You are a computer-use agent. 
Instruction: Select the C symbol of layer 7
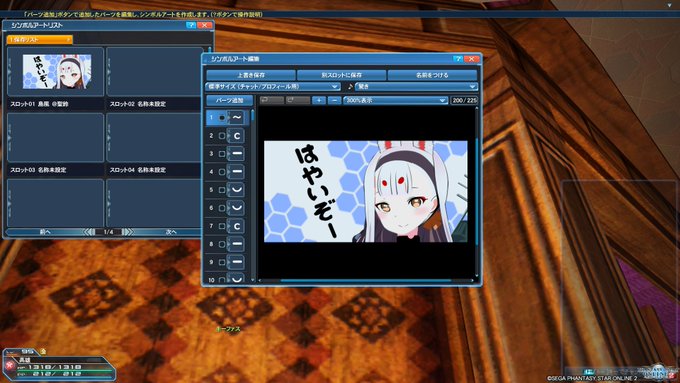(237, 226)
